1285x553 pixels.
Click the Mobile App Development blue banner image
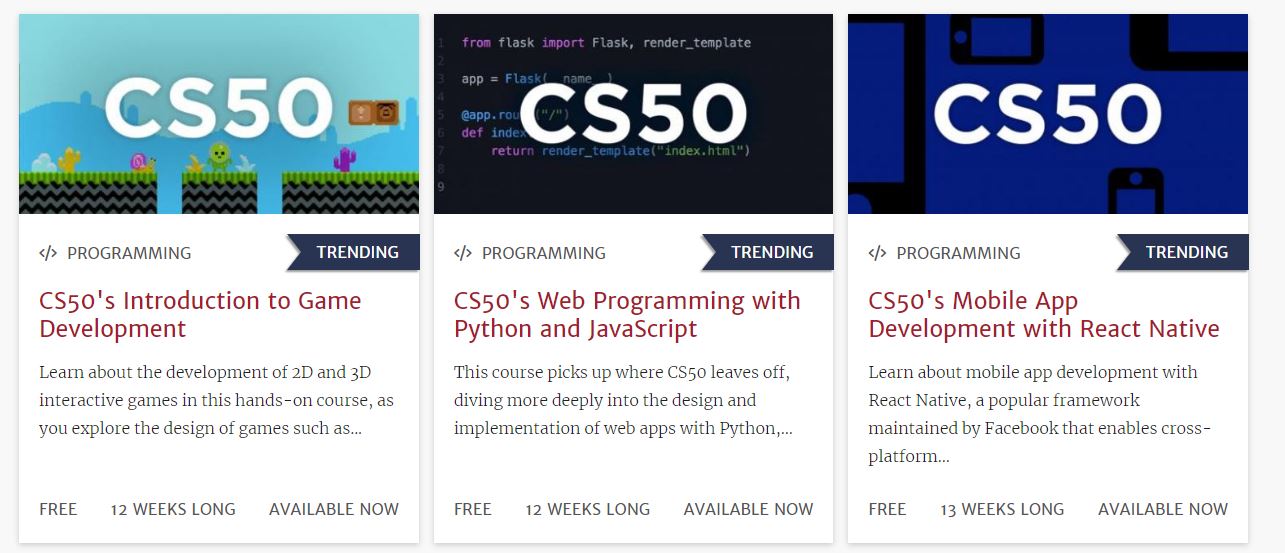coord(1048,114)
